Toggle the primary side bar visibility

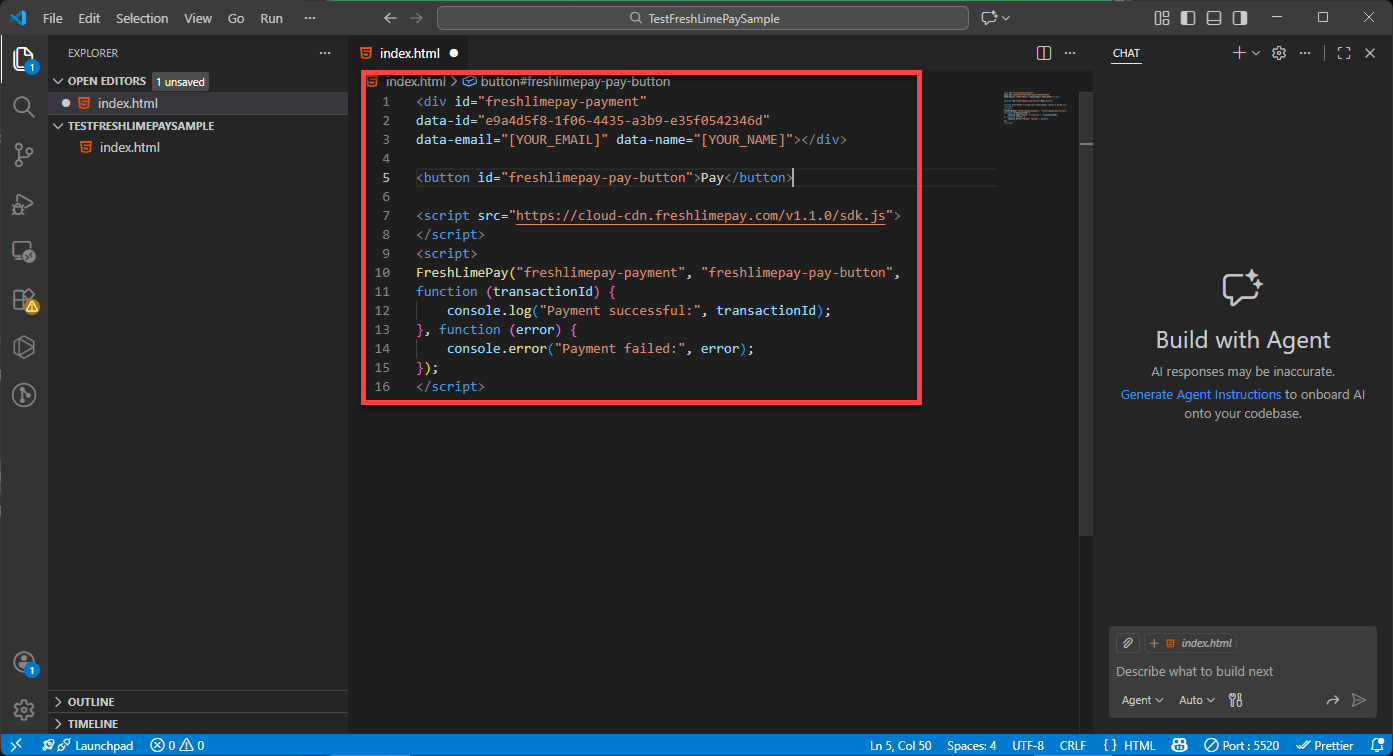tap(1188, 18)
